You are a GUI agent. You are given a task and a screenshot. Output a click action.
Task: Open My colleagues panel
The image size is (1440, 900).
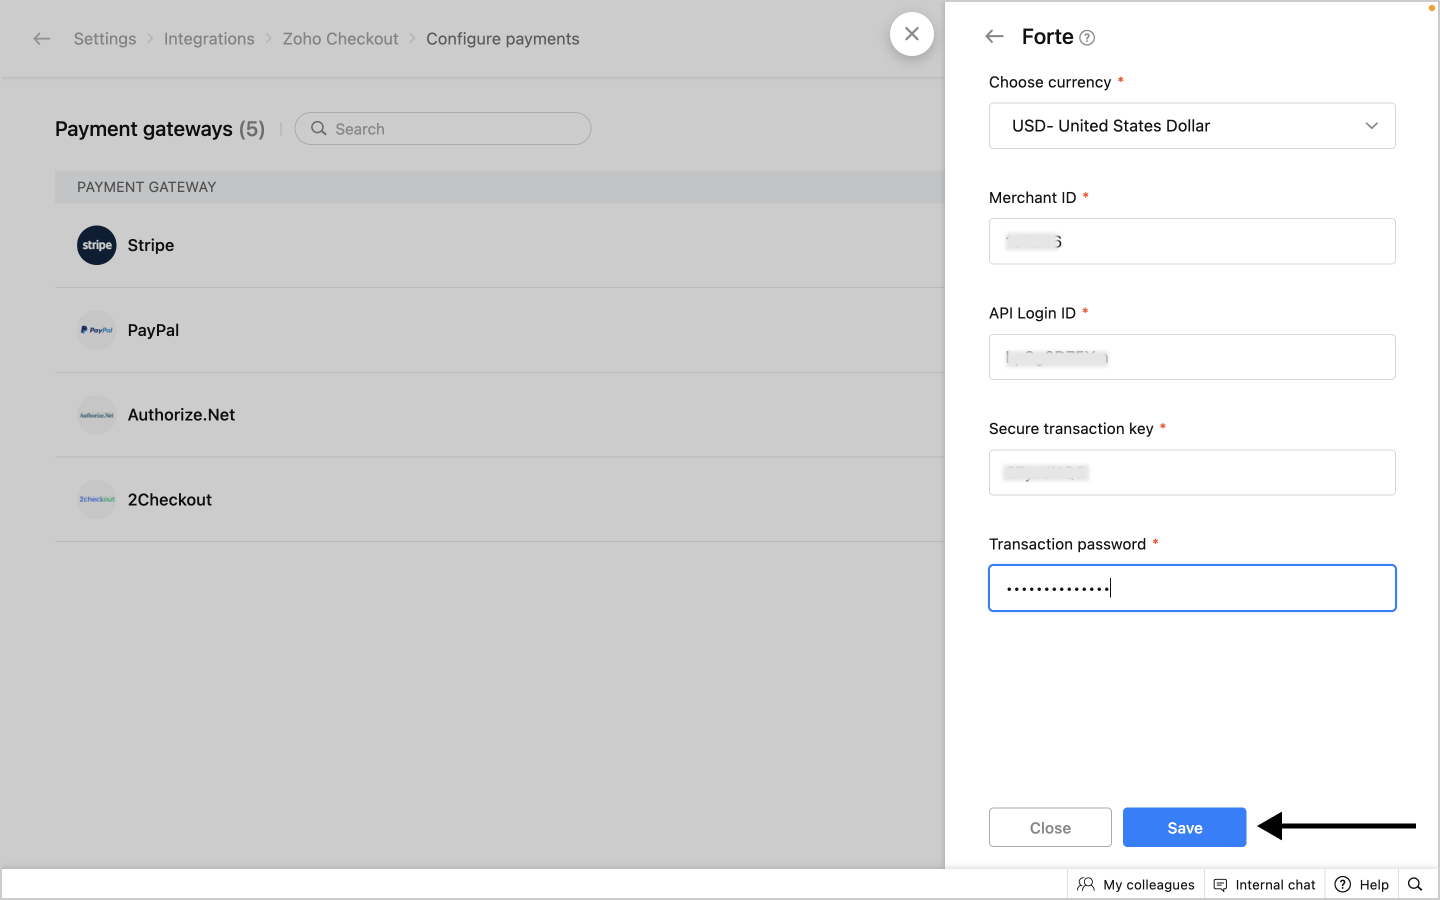click(x=1136, y=884)
